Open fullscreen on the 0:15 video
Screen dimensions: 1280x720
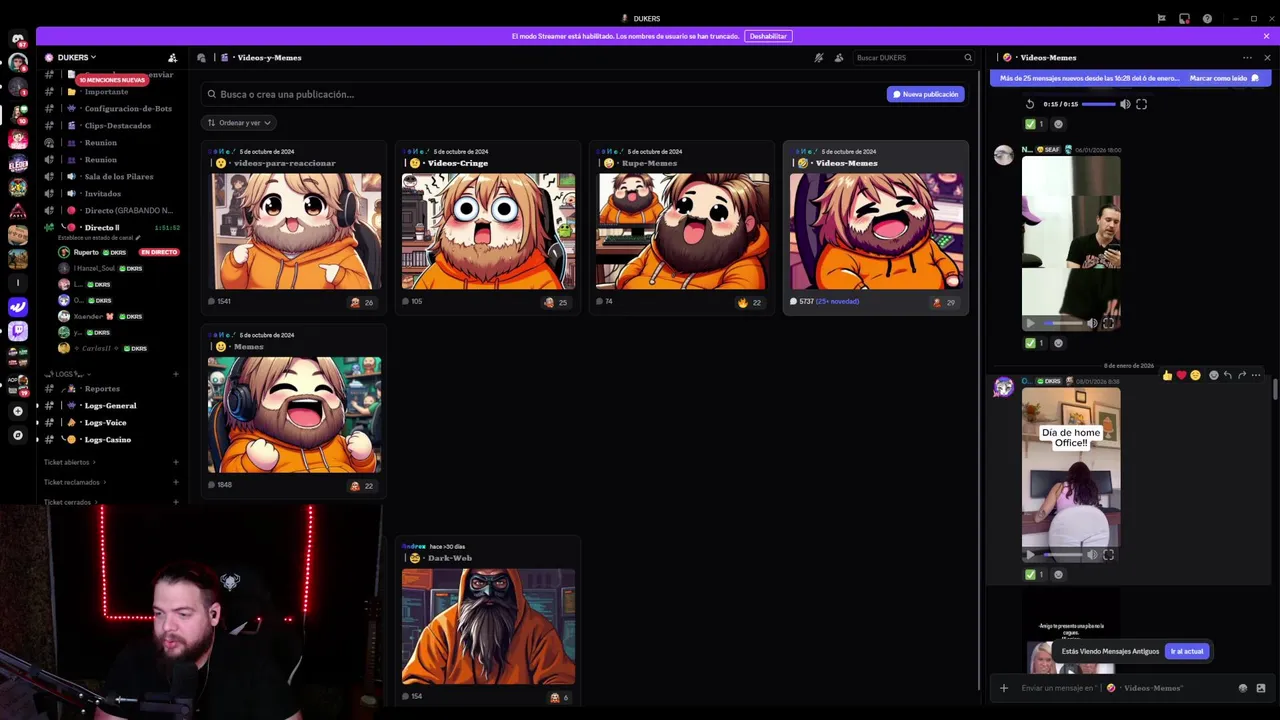click(x=1141, y=104)
